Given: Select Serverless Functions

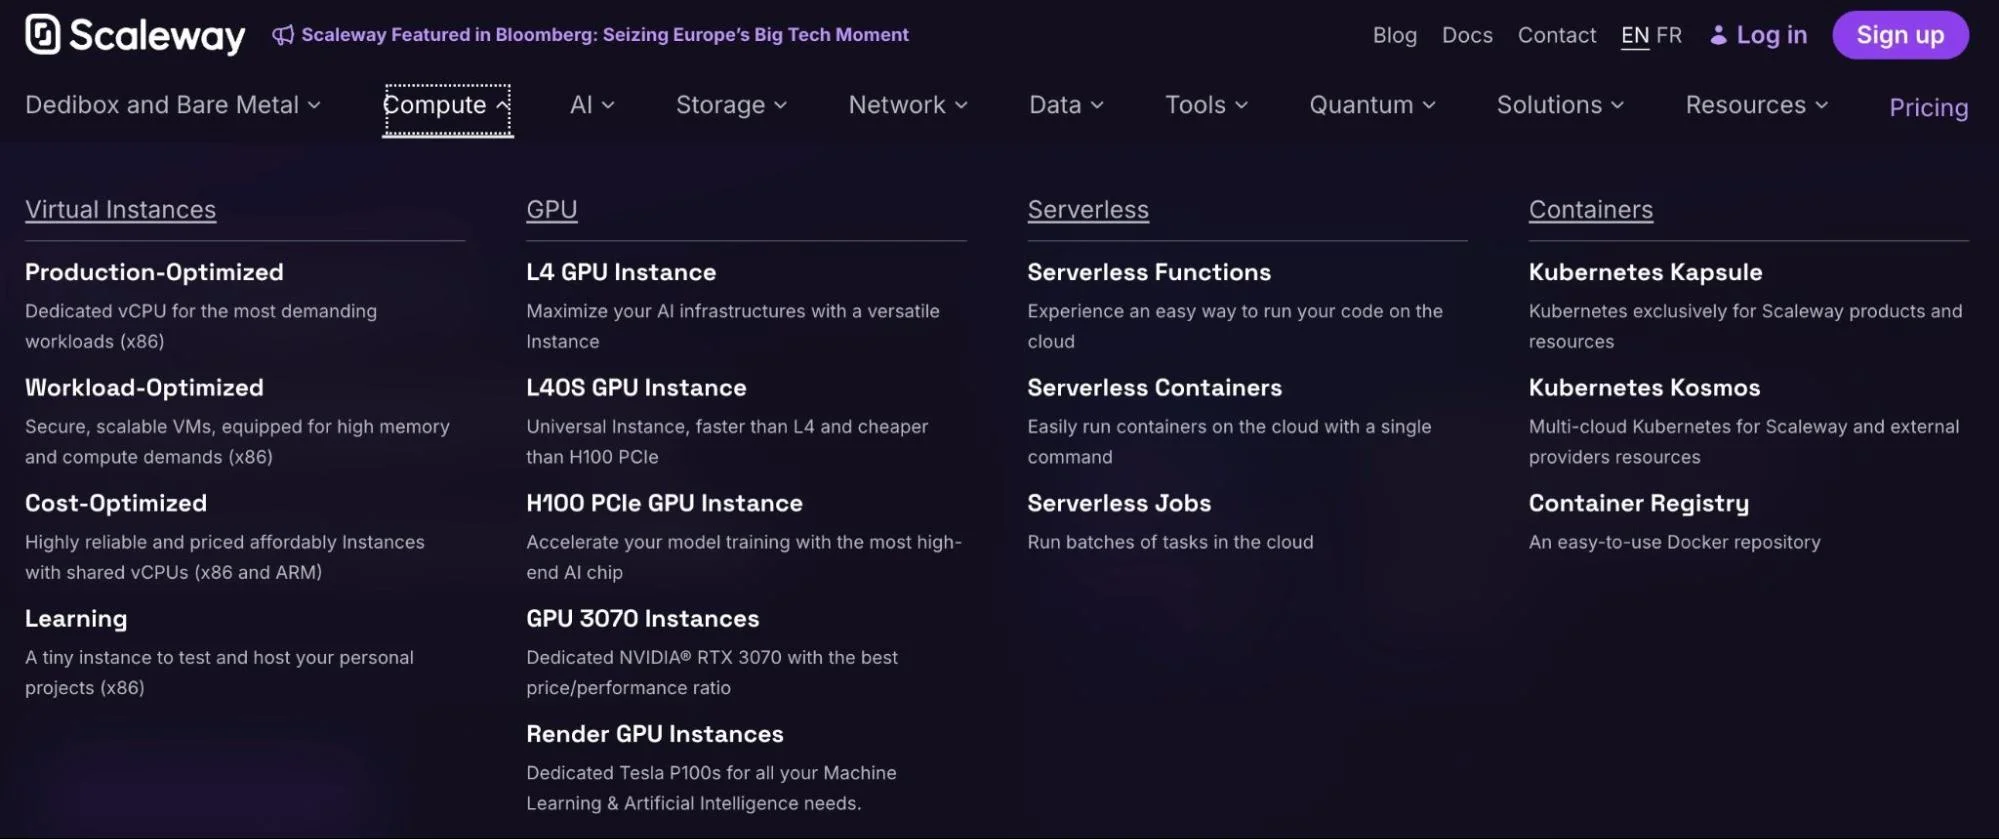Looking at the screenshot, I should pyautogui.click(x=1149, y=272).
